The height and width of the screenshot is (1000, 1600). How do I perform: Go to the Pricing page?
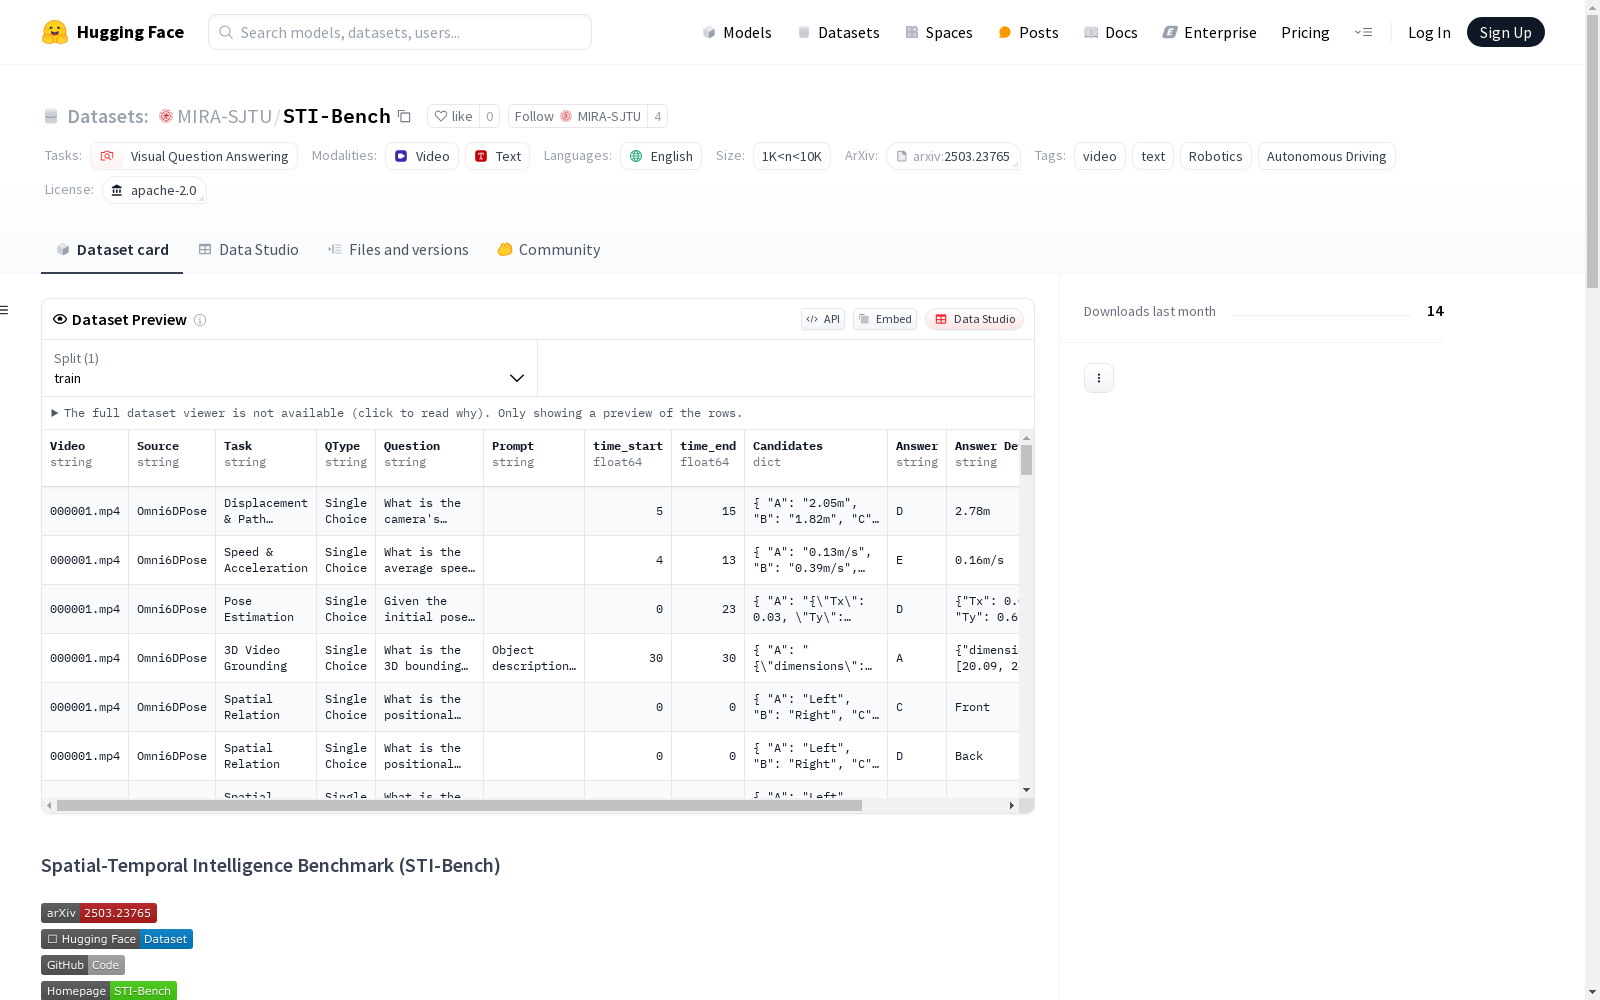(x=1305, y=32)
